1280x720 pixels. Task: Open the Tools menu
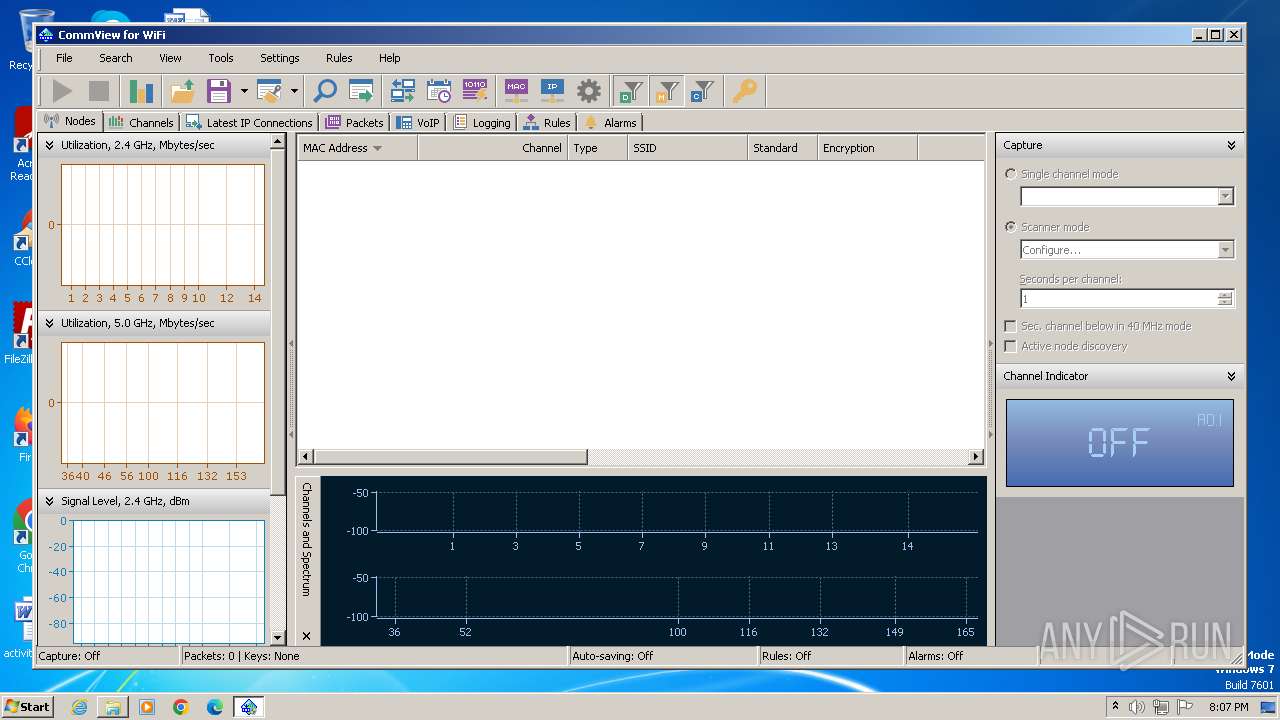221,58
